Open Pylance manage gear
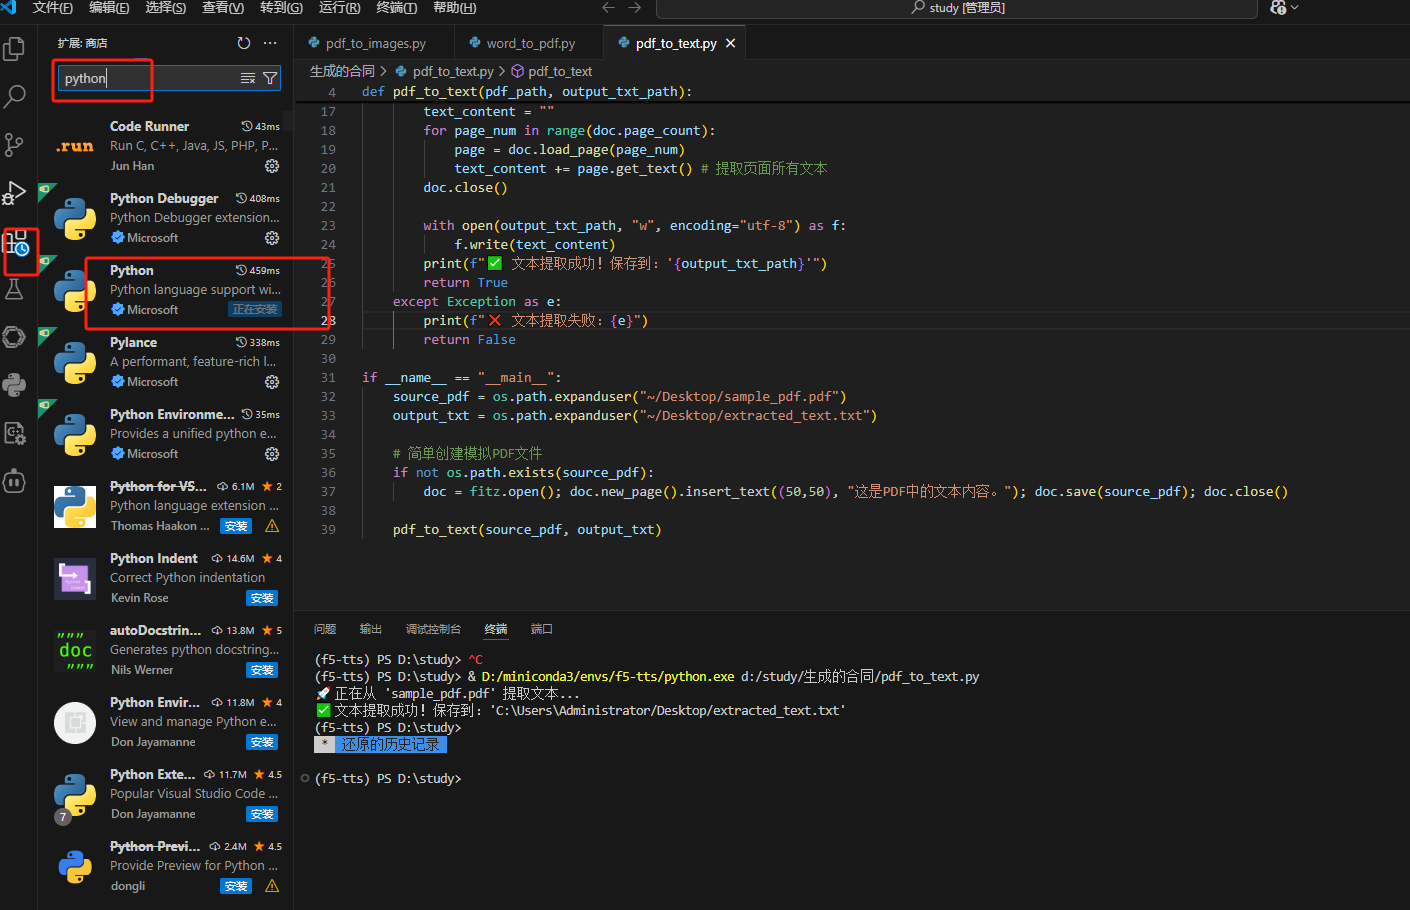Image resolution: width=1410 pixels, height=910 pixels. pos(272,382)
